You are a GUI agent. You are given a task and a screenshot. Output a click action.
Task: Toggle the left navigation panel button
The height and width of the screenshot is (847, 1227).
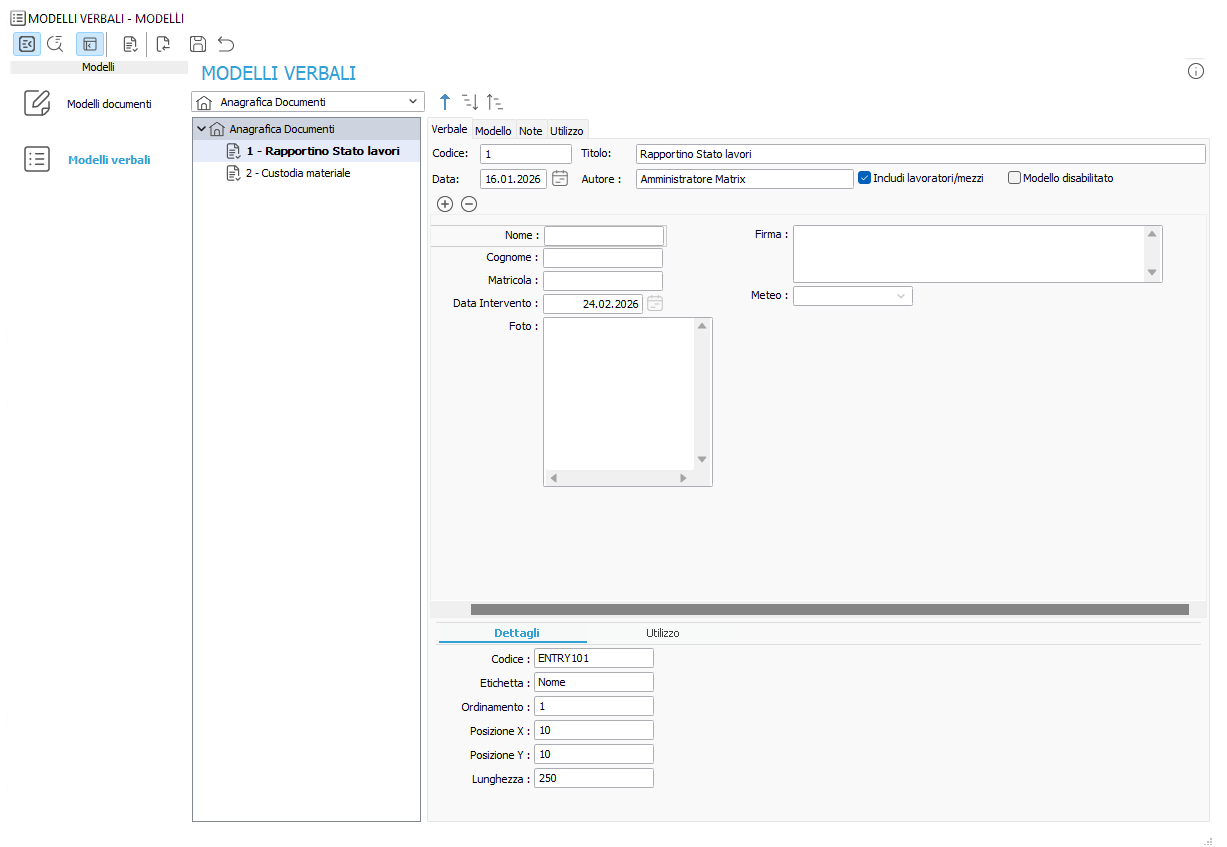click(x=27, y=44)
